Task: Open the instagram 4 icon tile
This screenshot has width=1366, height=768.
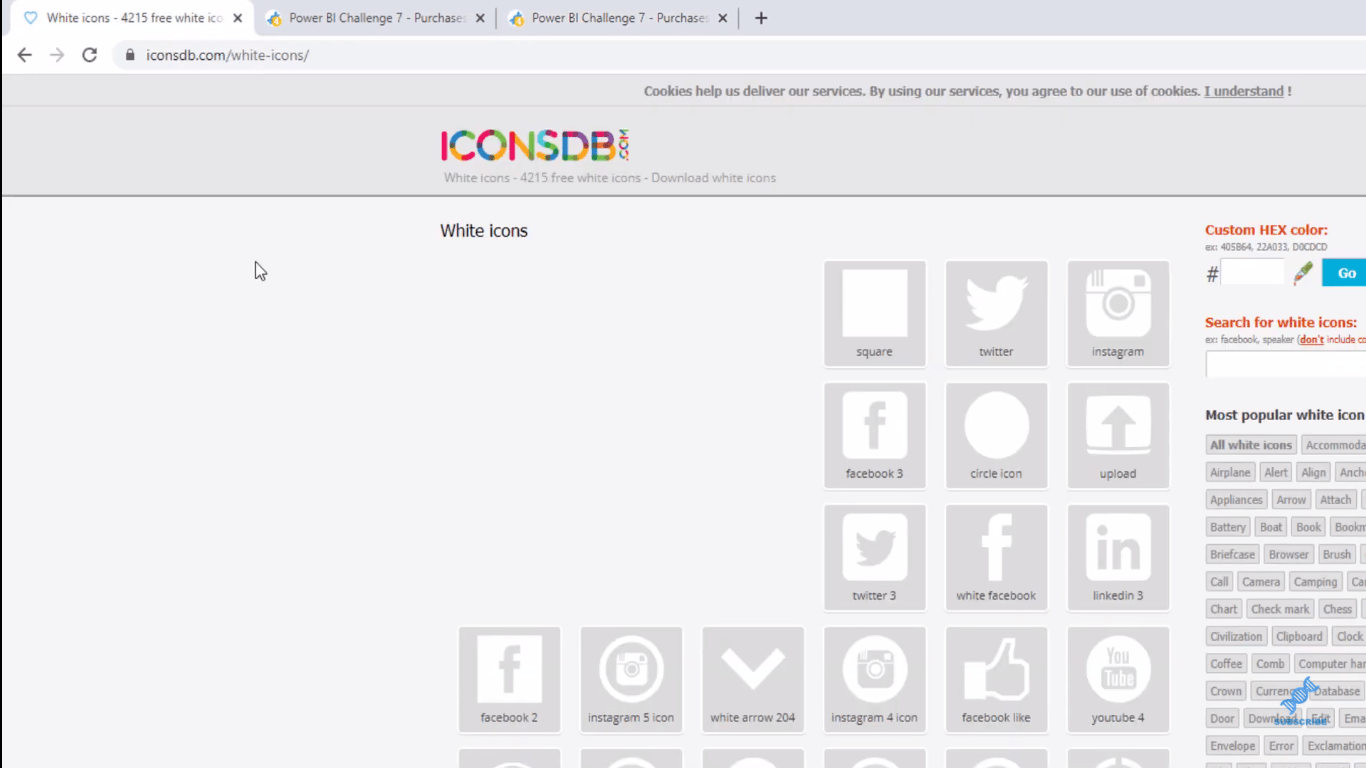Action: coord(875,679)
